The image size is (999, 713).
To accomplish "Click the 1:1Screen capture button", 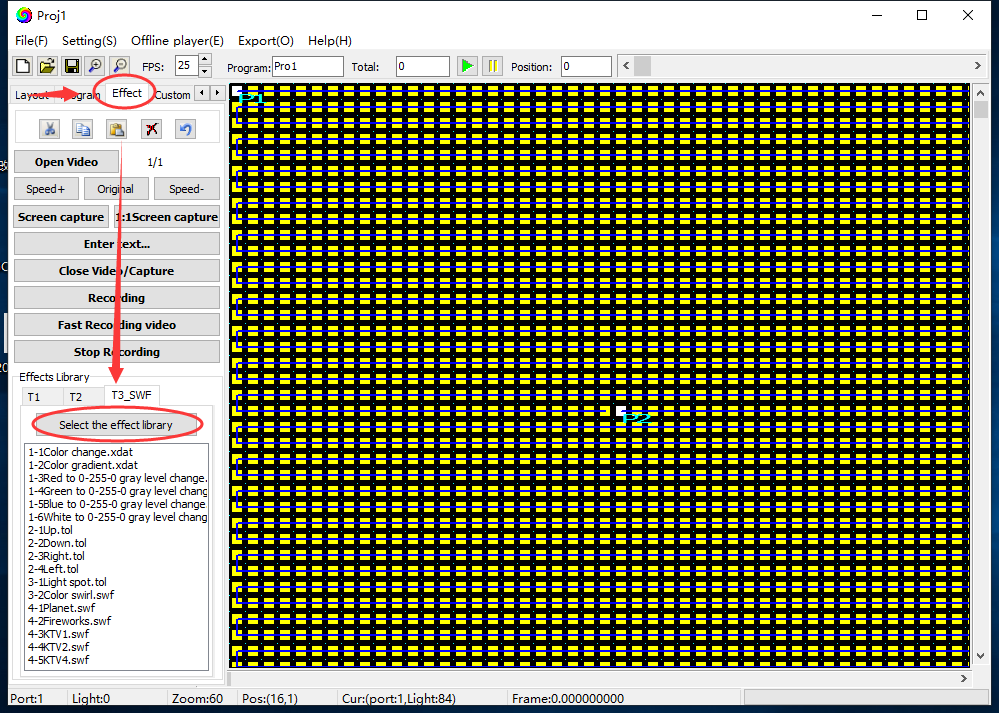I will (167, 217).
